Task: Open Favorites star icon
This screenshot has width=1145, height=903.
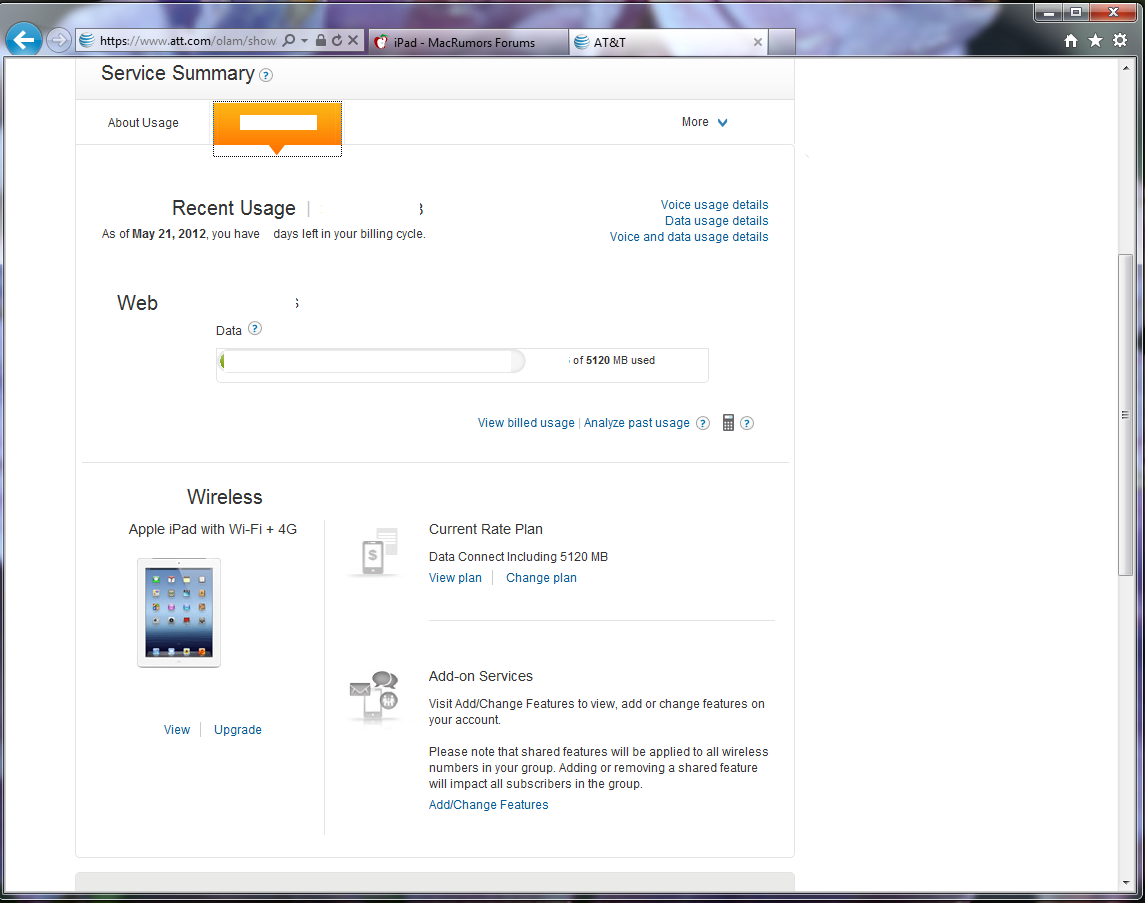Action: [x=1095, y=40]
